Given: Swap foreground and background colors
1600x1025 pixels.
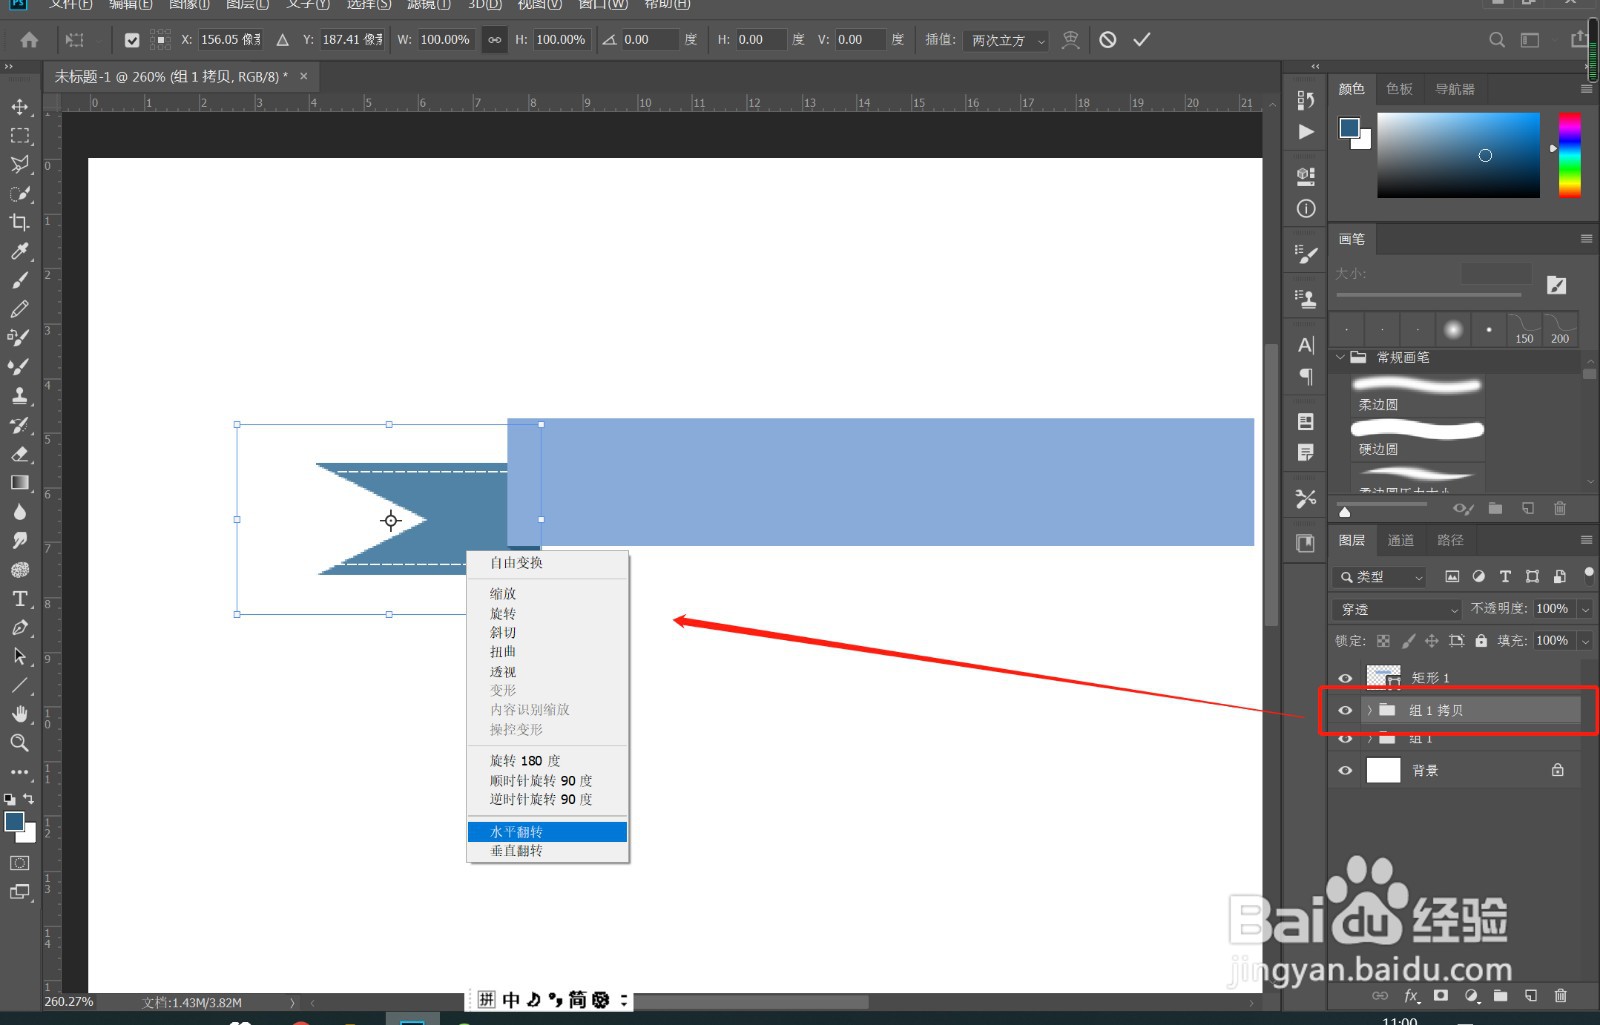Looking at the screenshot, I should [x=28, y=799].
